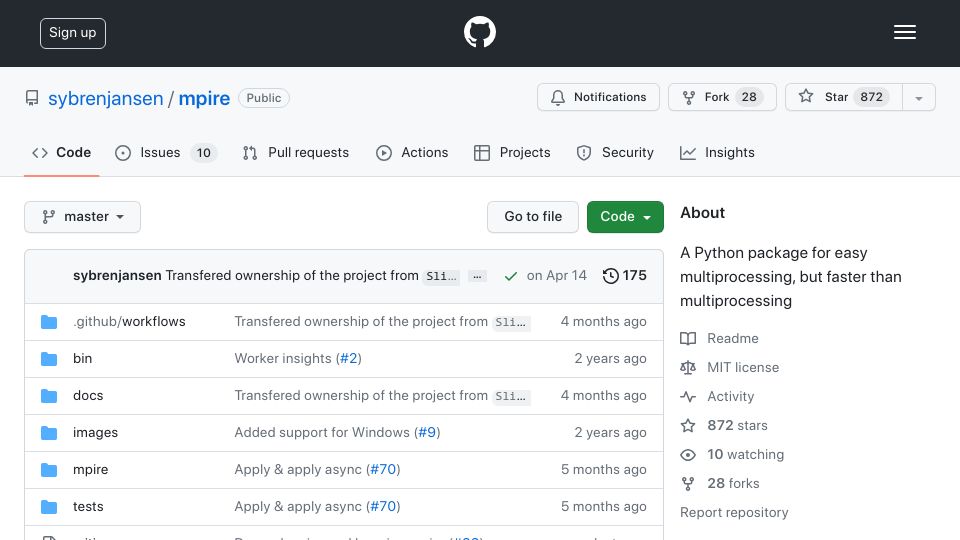Click the Sign up button

[73, 33]
